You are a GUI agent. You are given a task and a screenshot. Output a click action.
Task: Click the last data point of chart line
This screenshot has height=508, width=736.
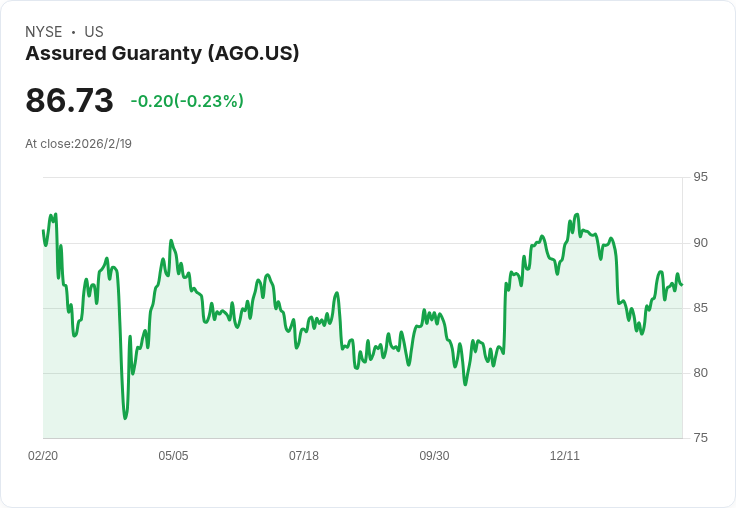682,285
